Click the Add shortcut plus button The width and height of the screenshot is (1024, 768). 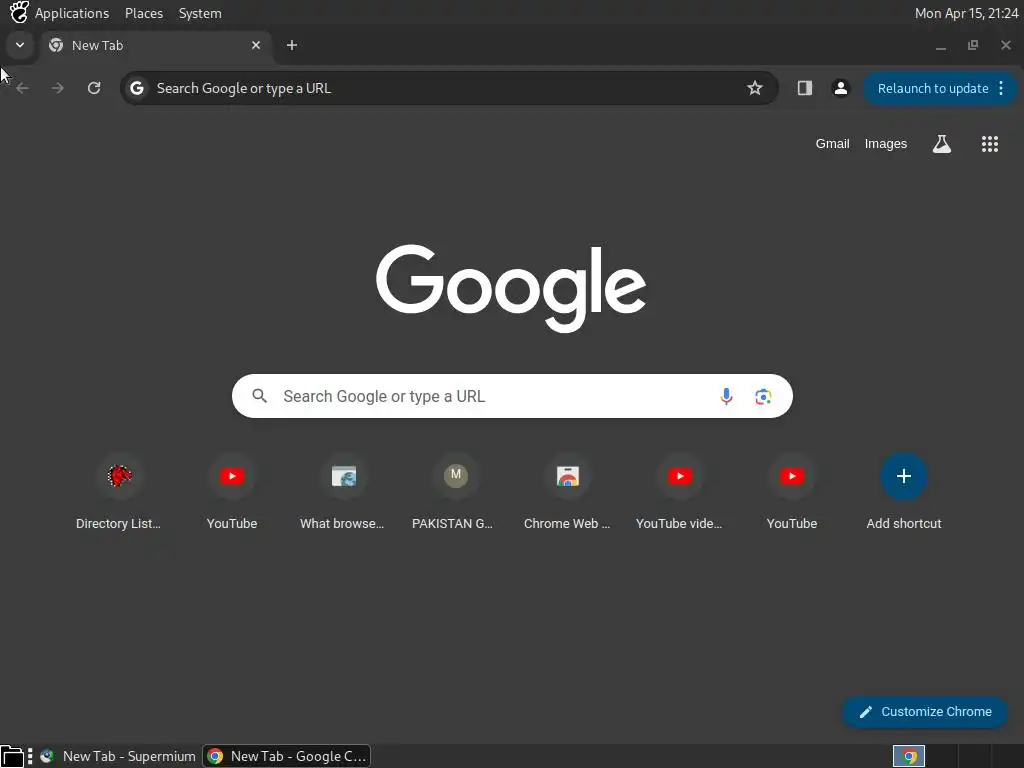click(x=904, y=476)
